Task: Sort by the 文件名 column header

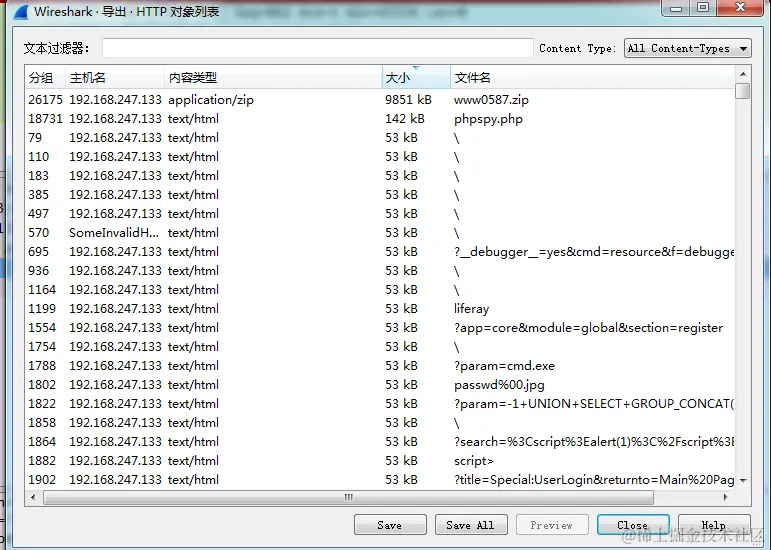Action: (593, 77)
